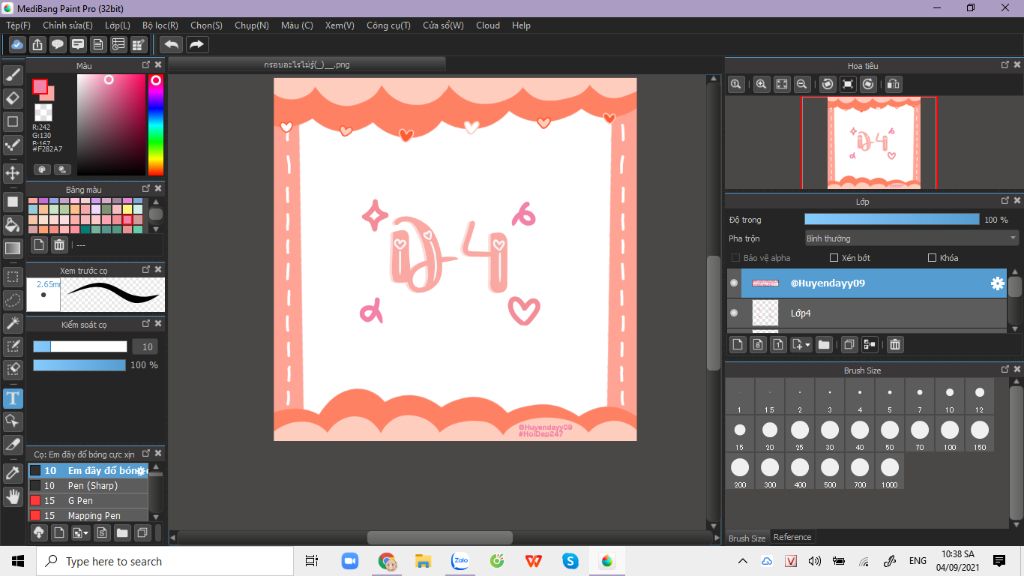Image resolution: width=1024 pixels, height=576 pixels.
Task: Rotate canvas left in the navigator
Action: point(827,84)
